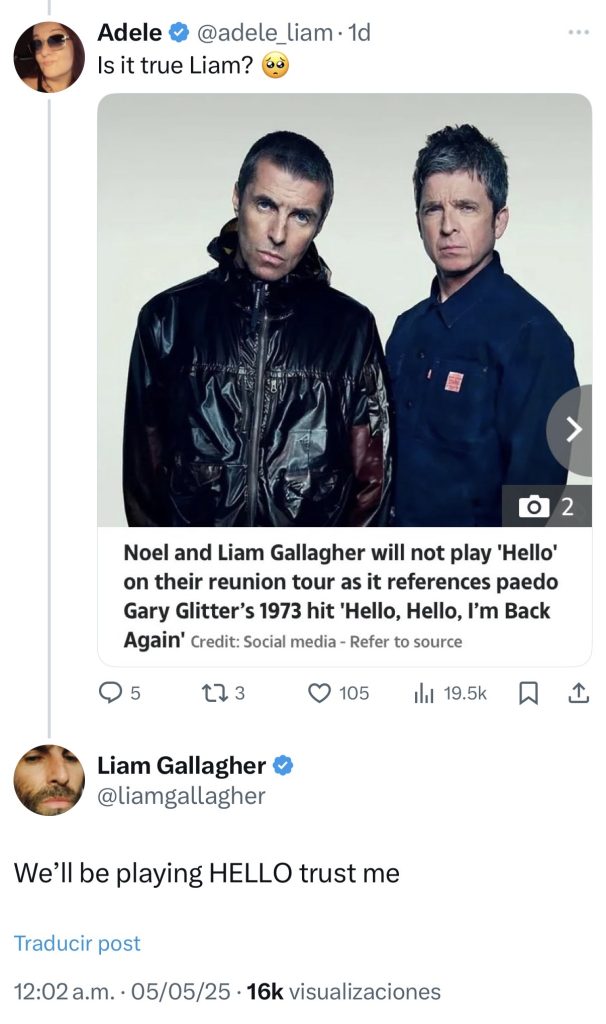The height and width of the screenshot is (1024, 606).
Task: Click Adele's verified checkmark badge
Action: [x=178, y=33]
